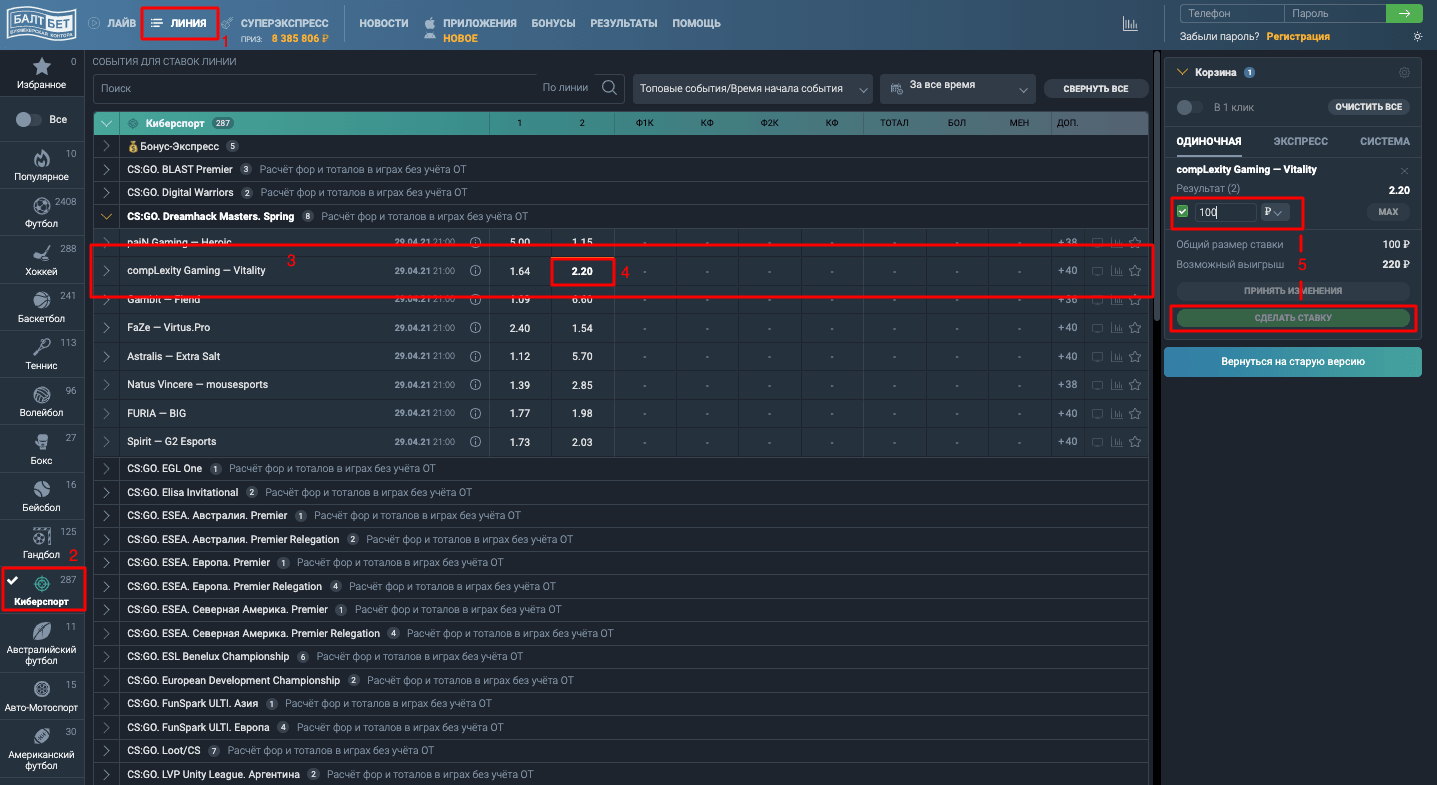Choose Австралийский футбол in sidebar
1437x785 pixels.
pos(42,645)
